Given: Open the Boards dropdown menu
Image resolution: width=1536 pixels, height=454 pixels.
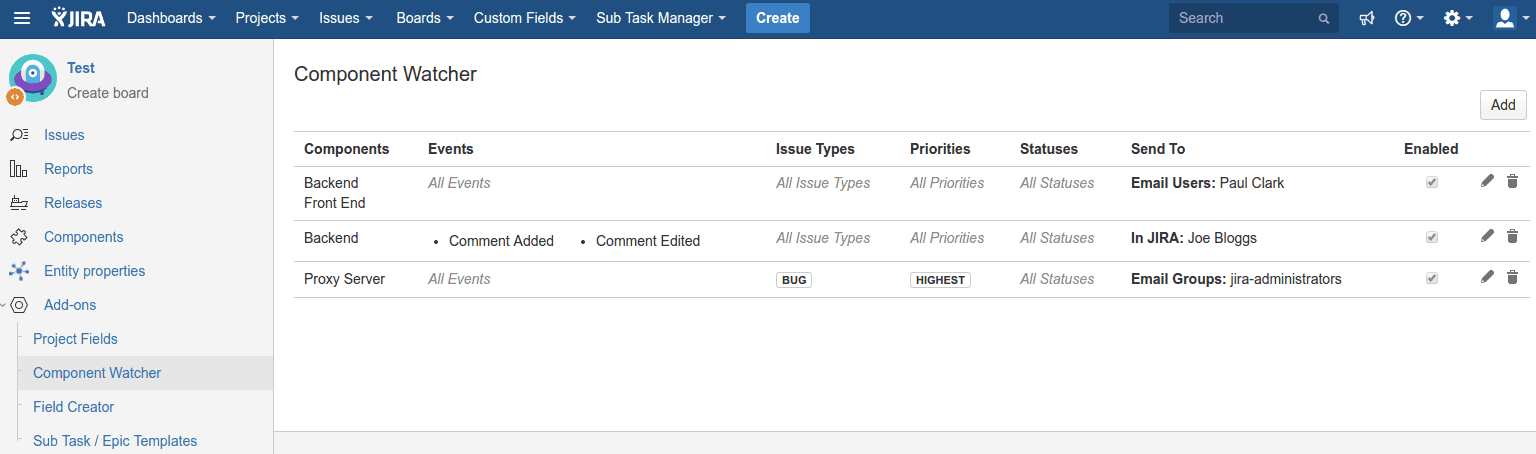Looking at the screenshot, I should (425, 18).
